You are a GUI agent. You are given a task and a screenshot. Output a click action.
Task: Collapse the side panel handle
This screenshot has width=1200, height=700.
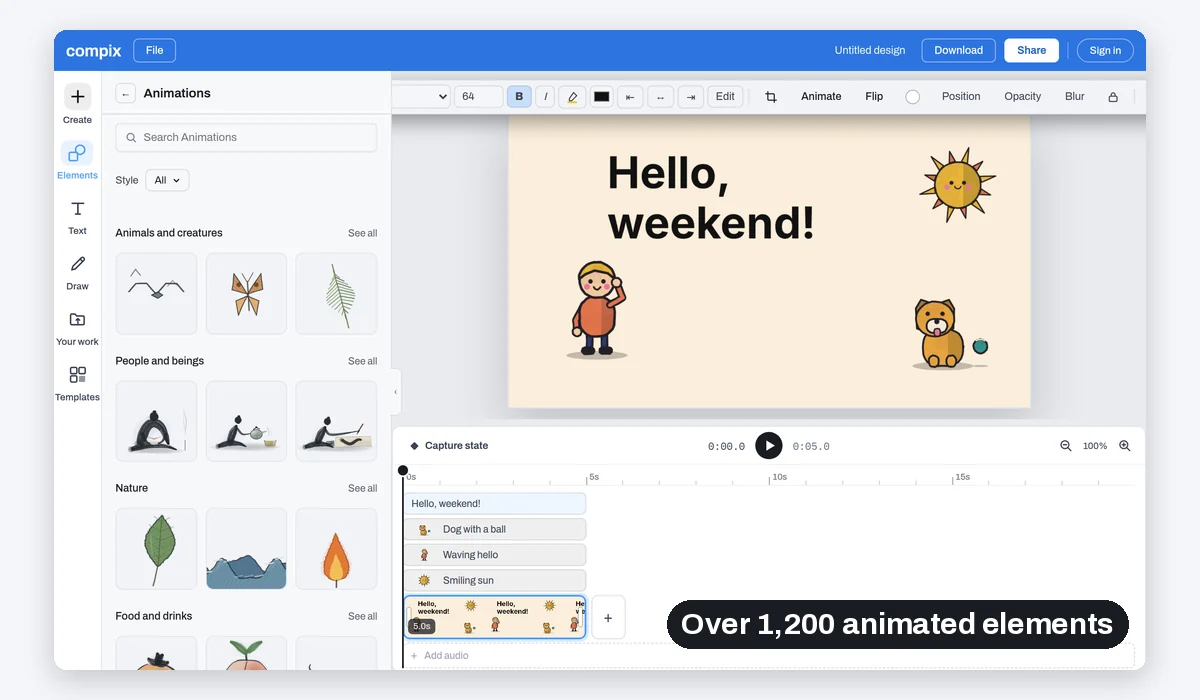(396, 392)
